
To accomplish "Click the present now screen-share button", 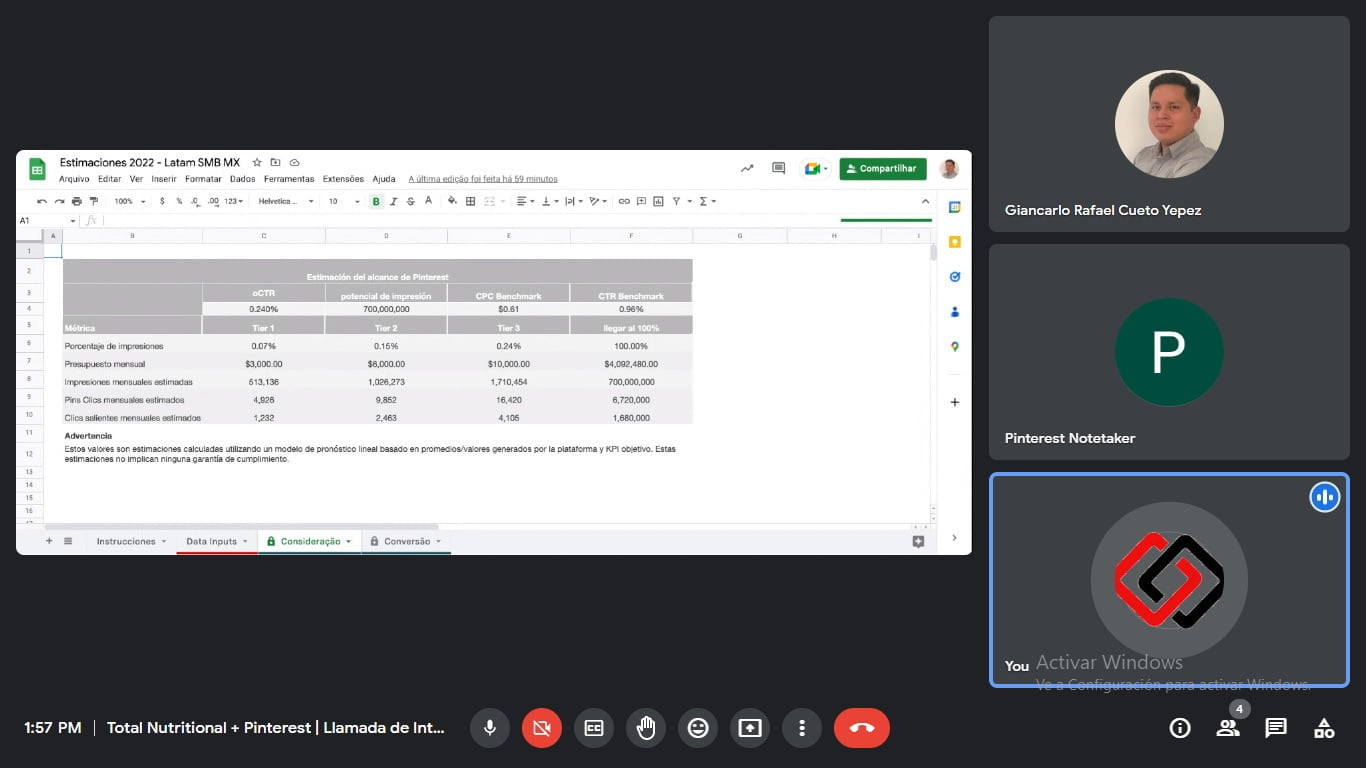I will tap(750, 728).
